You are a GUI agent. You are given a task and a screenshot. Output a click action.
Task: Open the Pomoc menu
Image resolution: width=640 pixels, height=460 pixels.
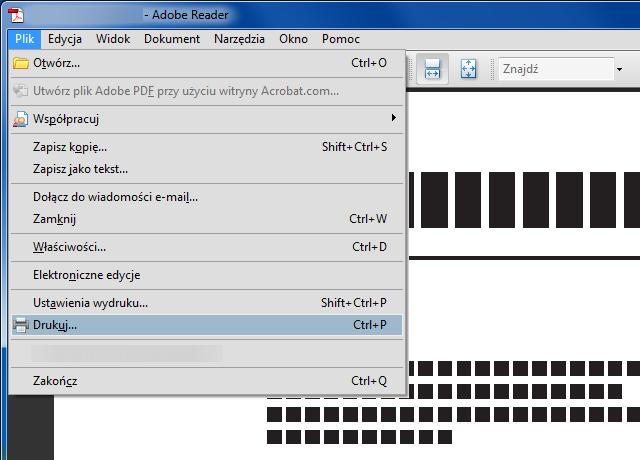click(340, 39)
